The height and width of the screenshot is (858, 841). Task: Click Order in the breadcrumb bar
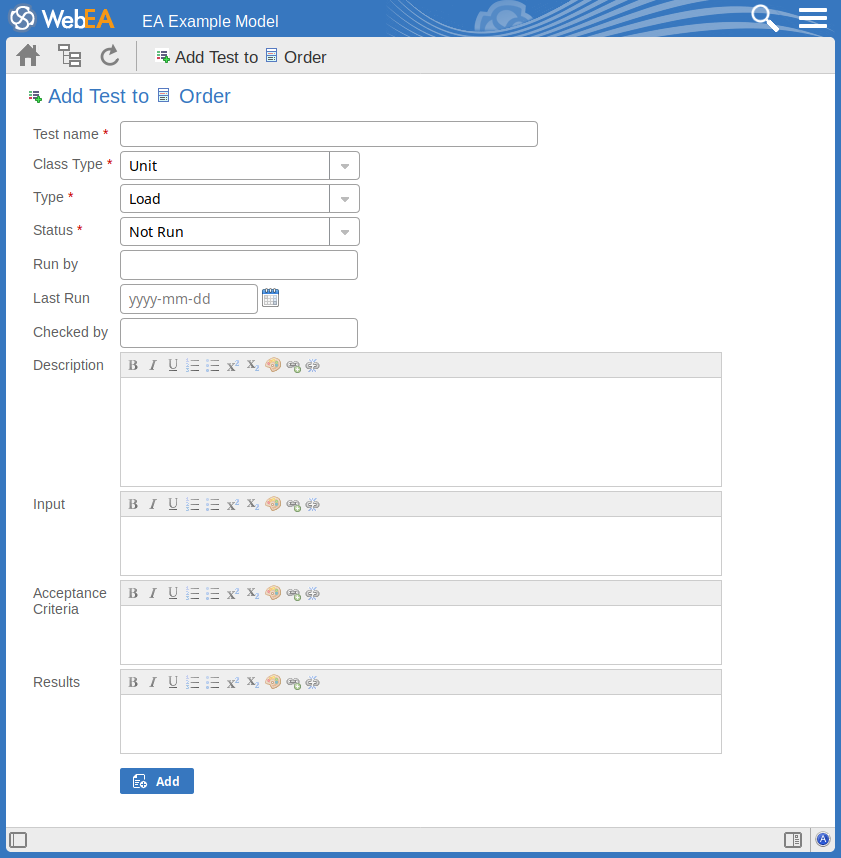tap(304, 57)
